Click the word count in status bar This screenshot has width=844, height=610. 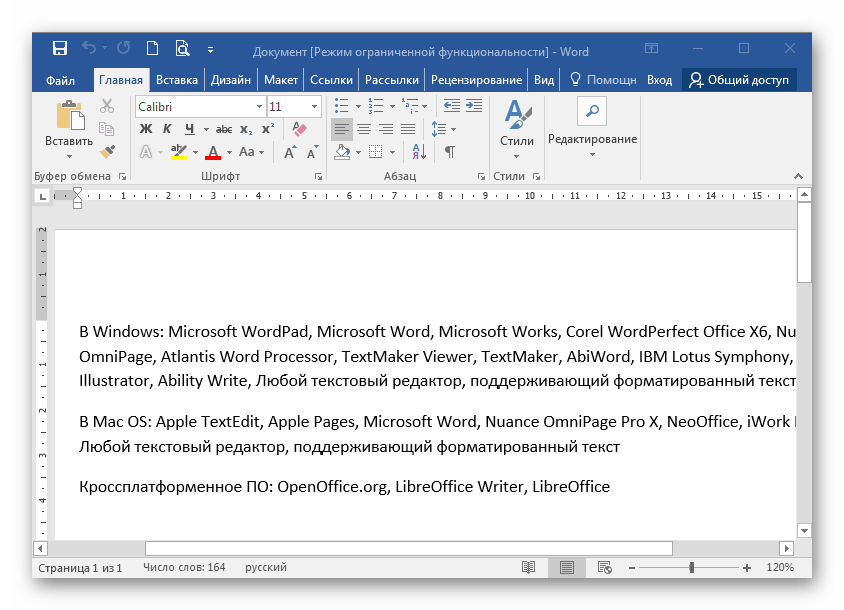184,568
